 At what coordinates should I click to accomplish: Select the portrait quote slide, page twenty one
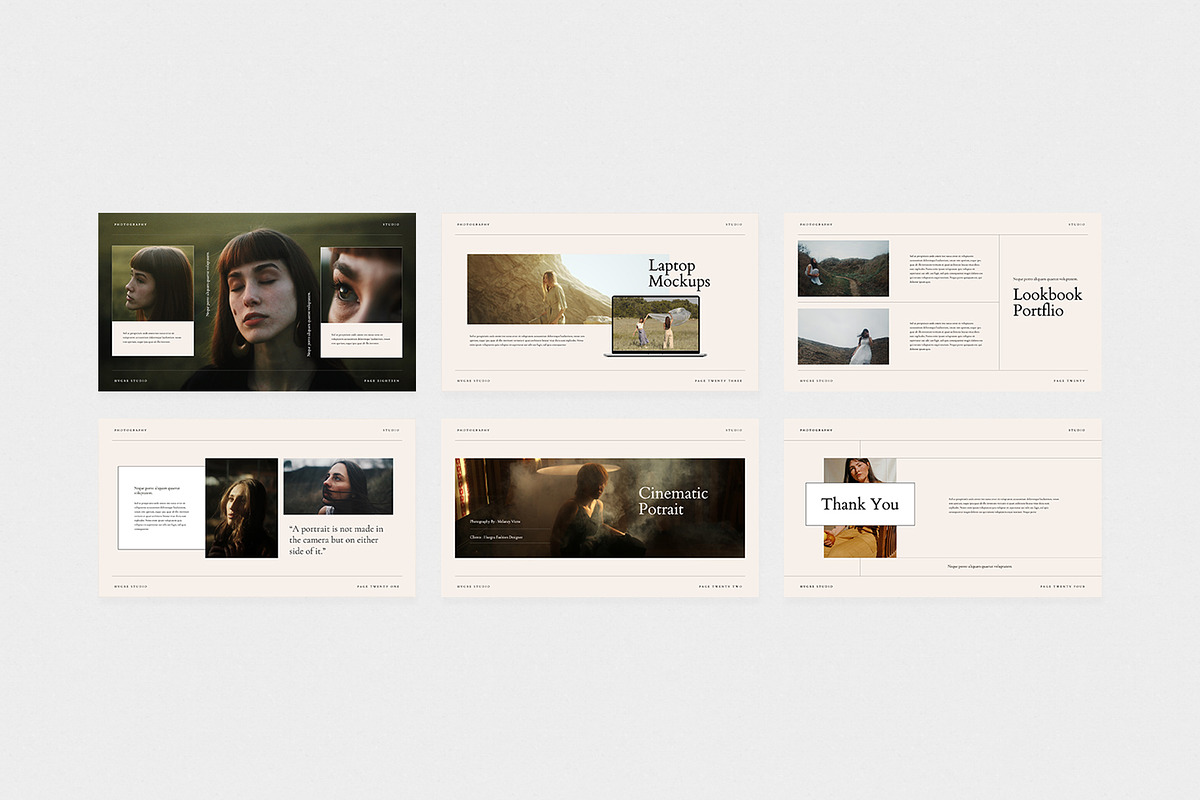[257, 508]
